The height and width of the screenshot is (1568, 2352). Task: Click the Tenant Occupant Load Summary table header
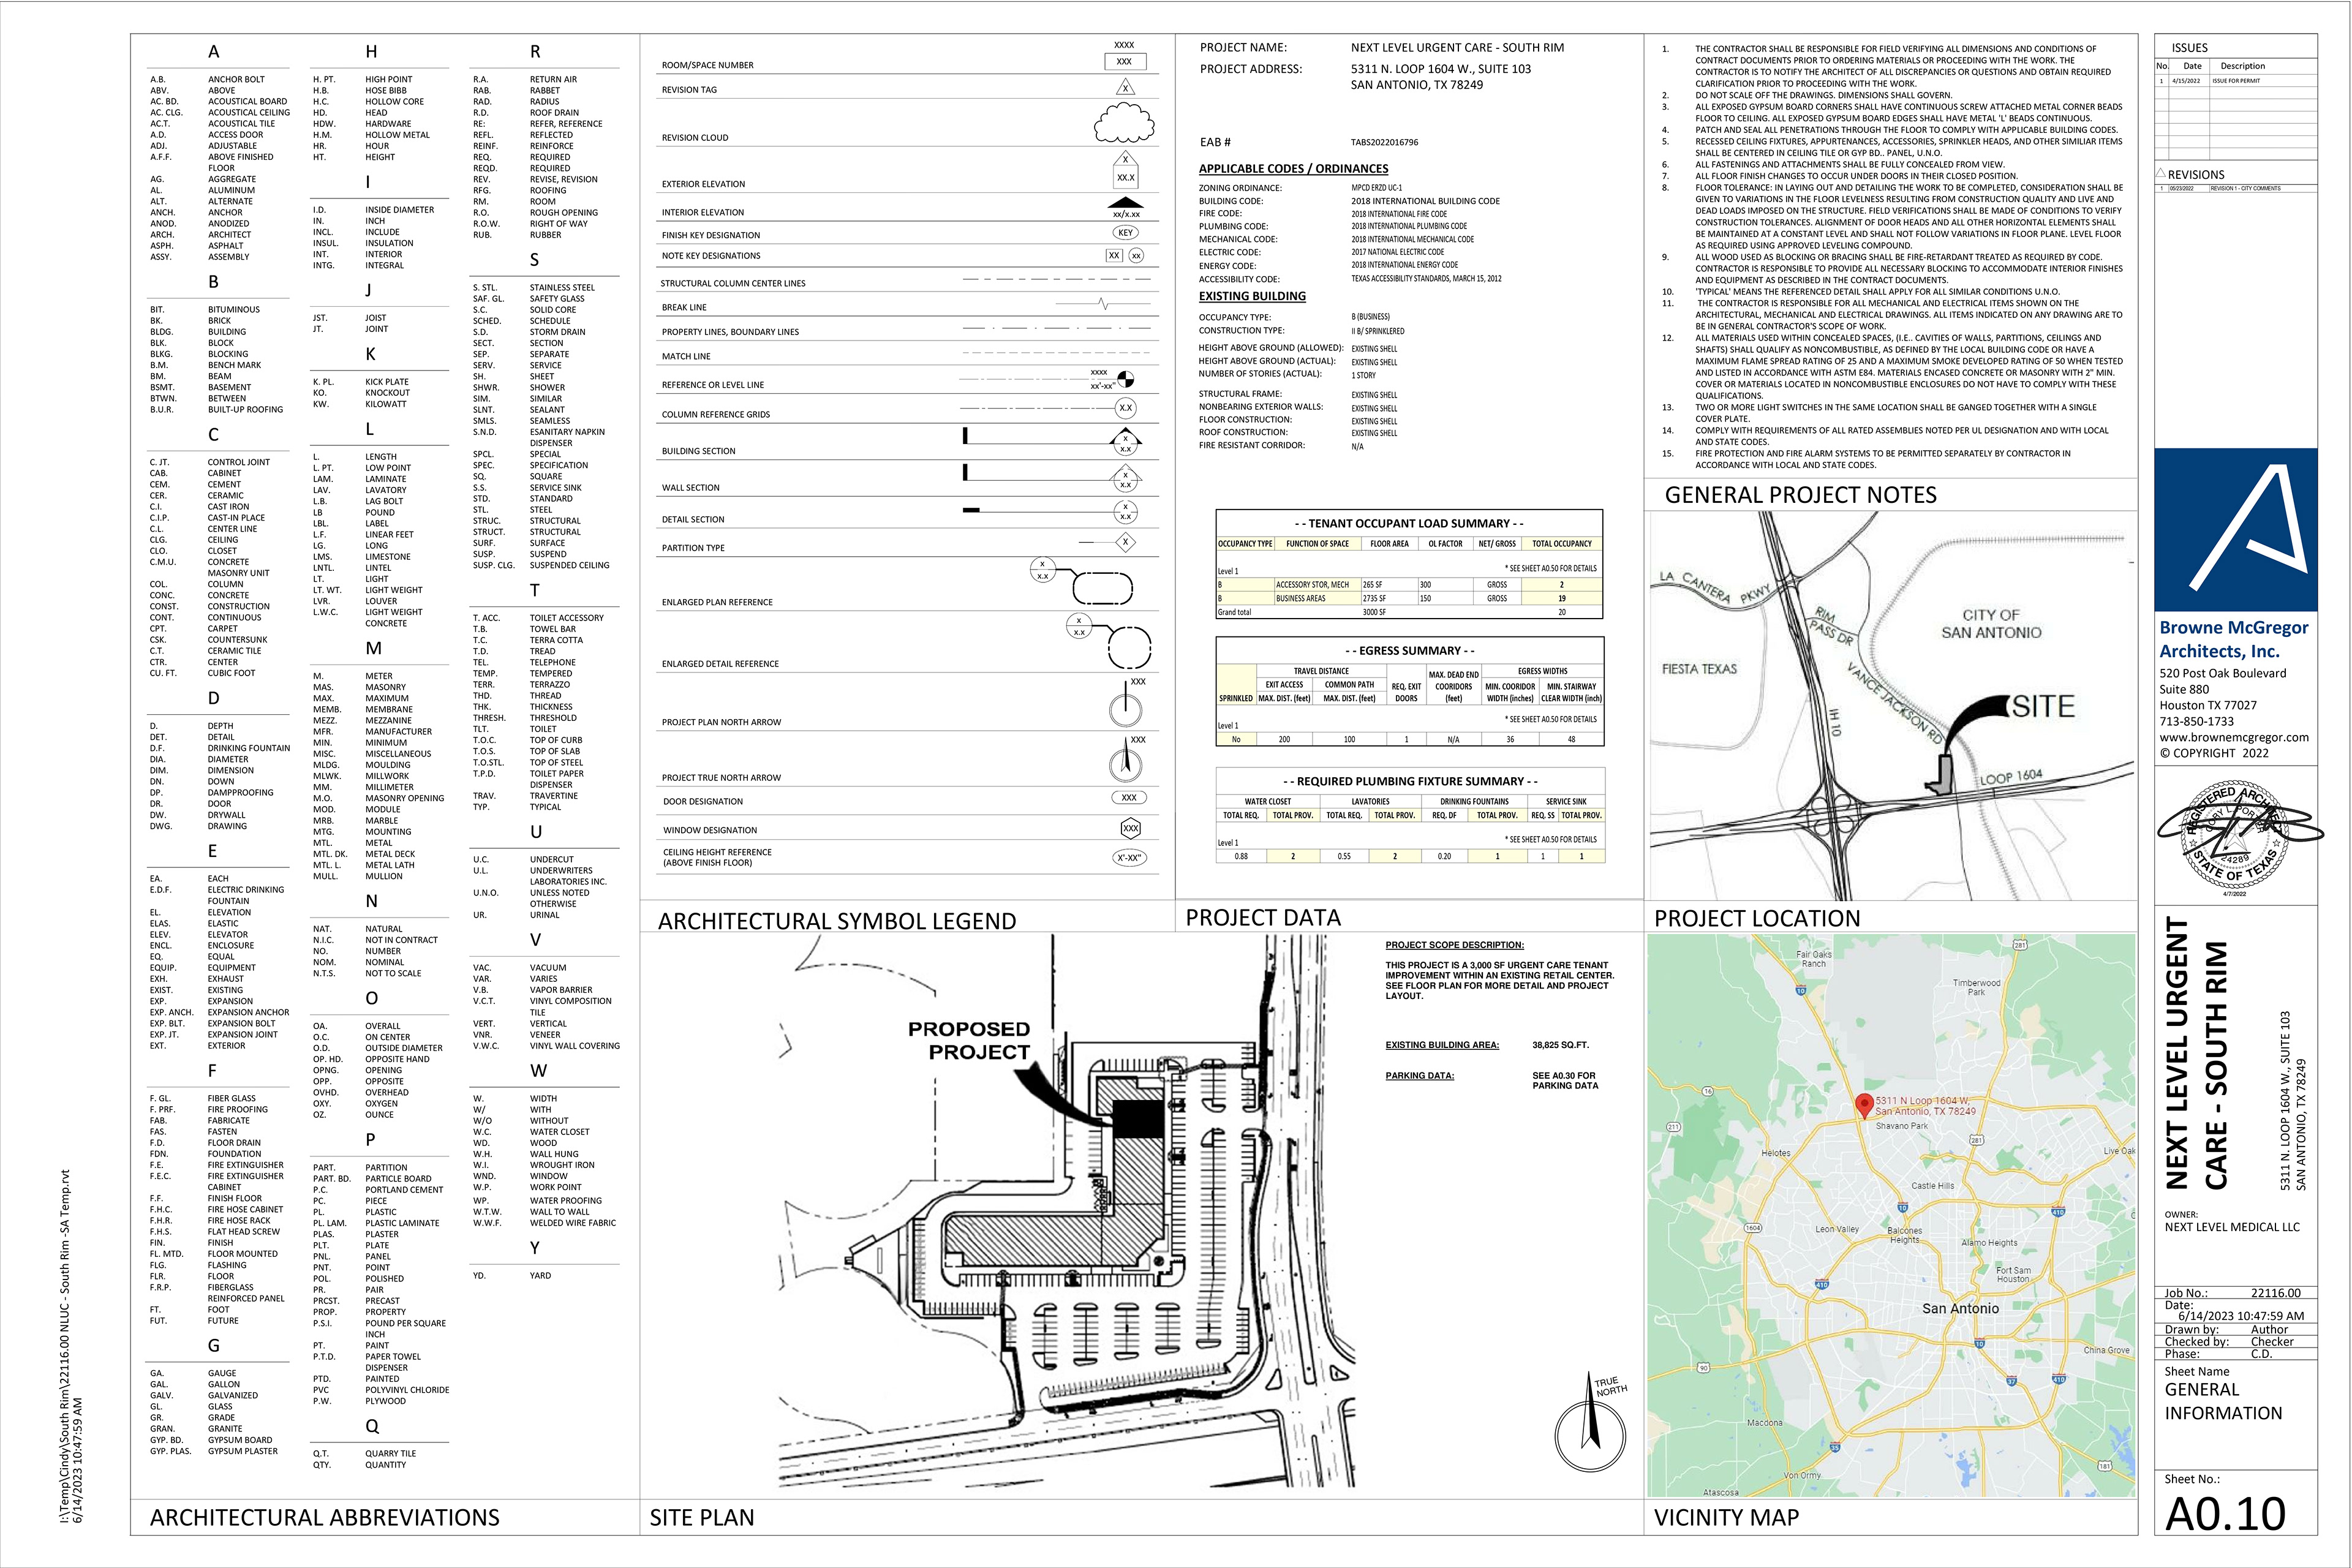pos(1409,523)
